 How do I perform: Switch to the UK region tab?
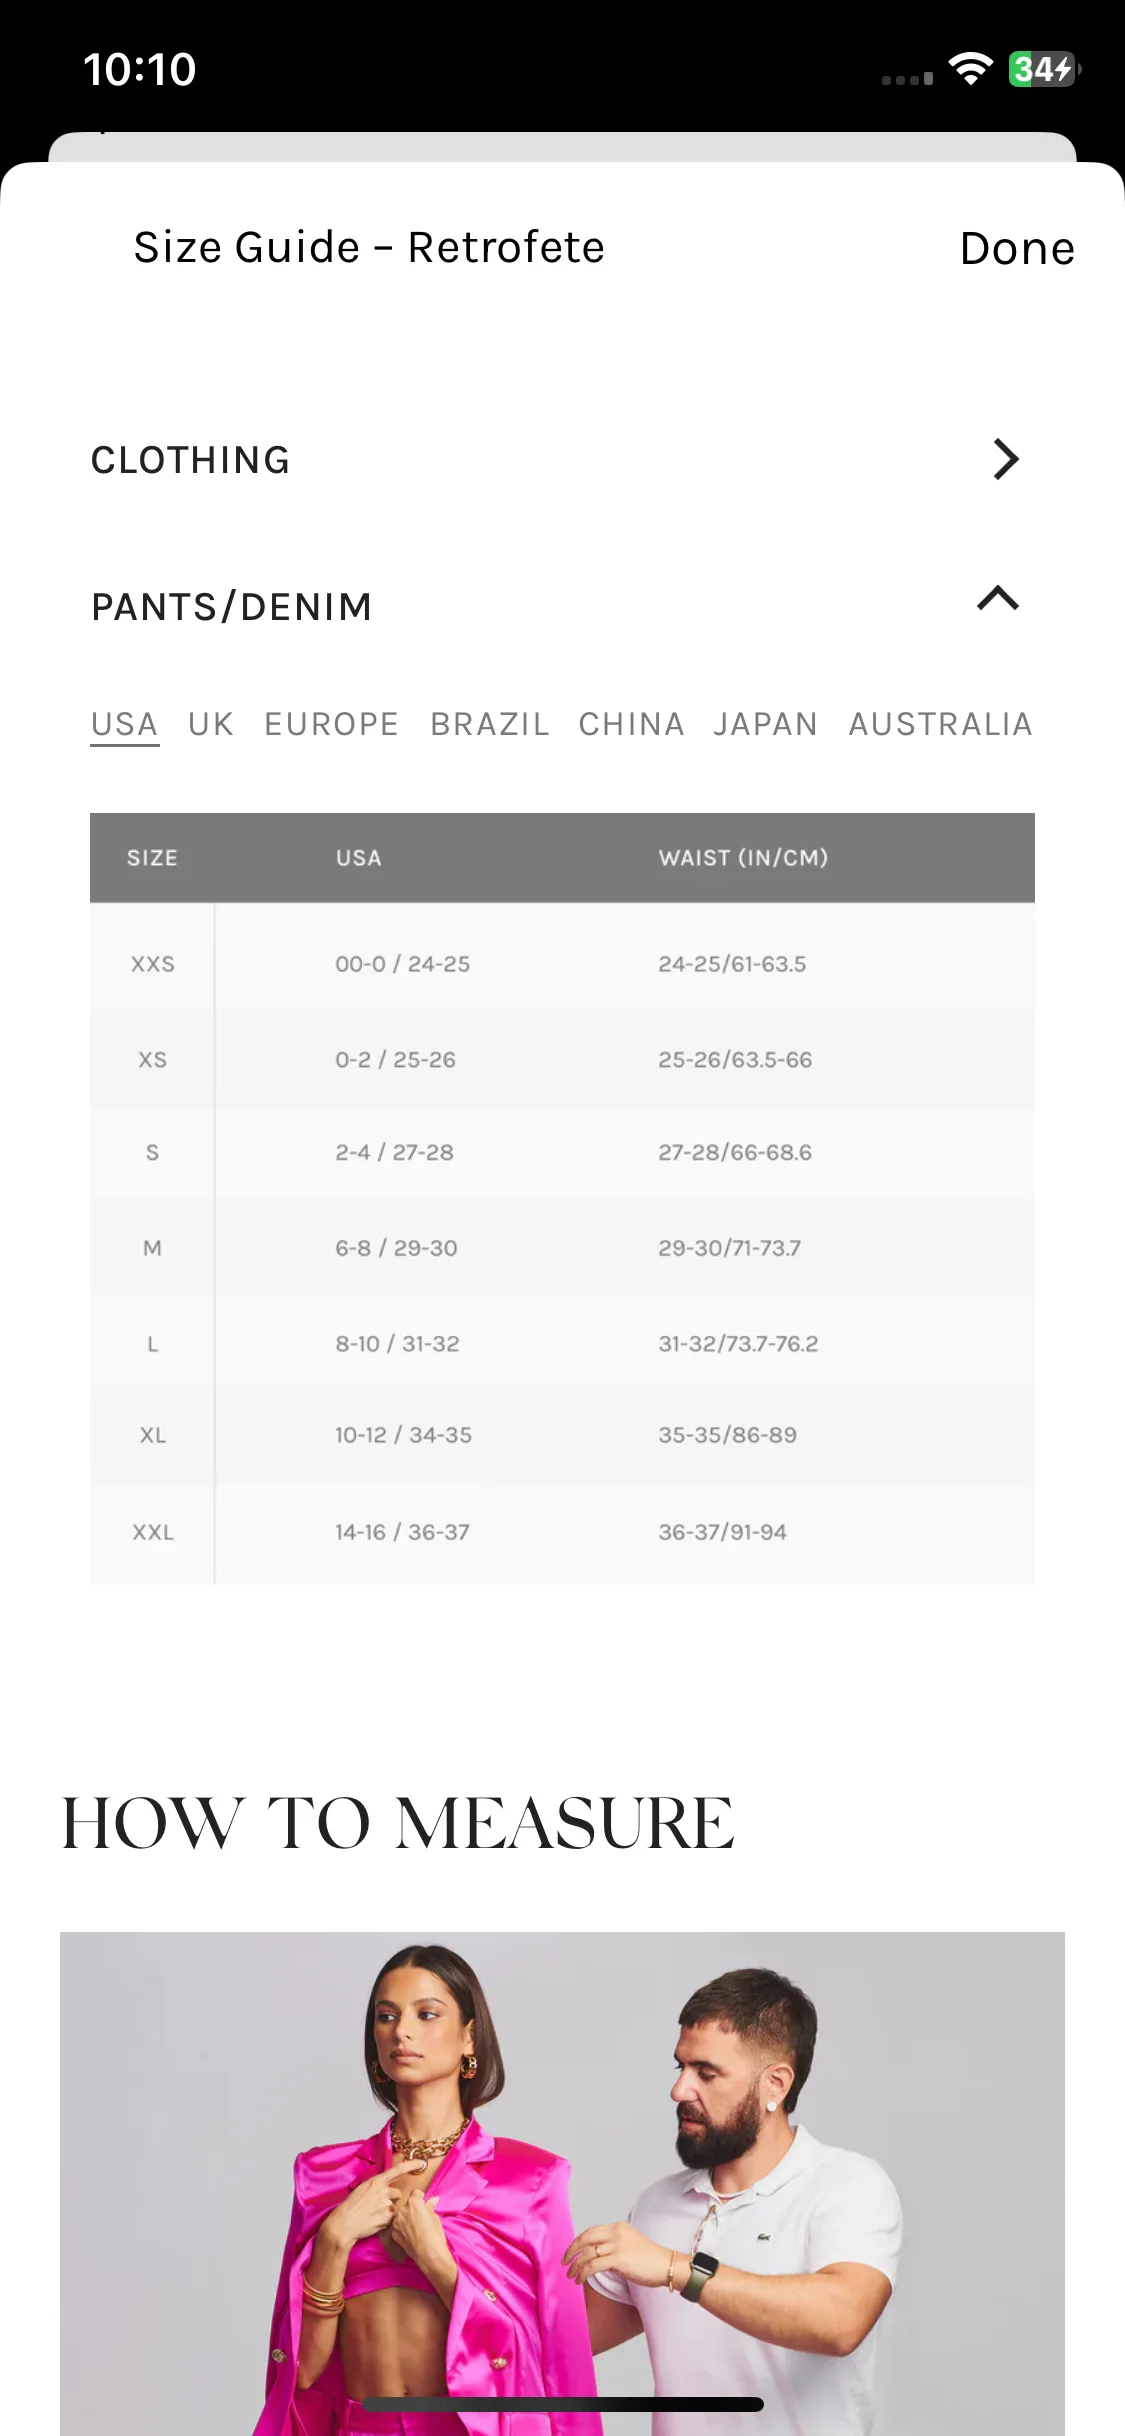(x=211, y=724)
